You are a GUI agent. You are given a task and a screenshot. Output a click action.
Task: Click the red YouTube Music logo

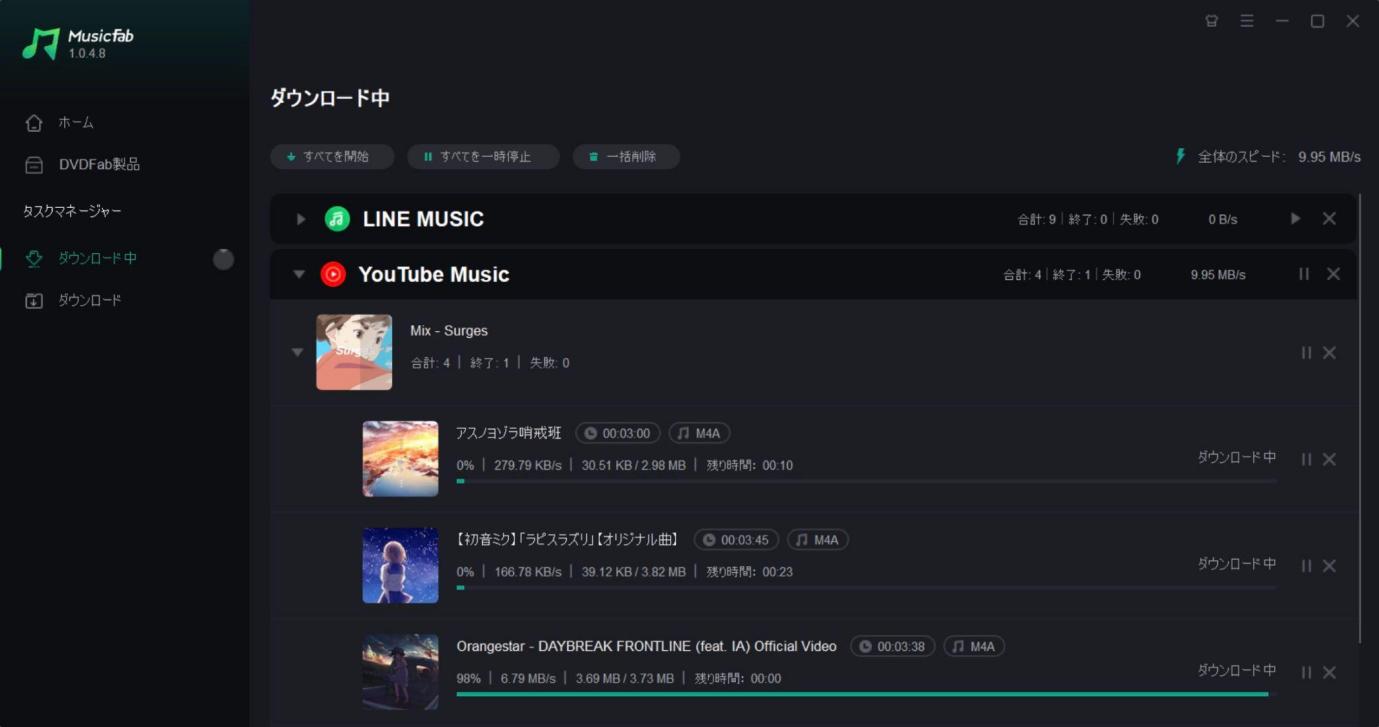point(333,274)
